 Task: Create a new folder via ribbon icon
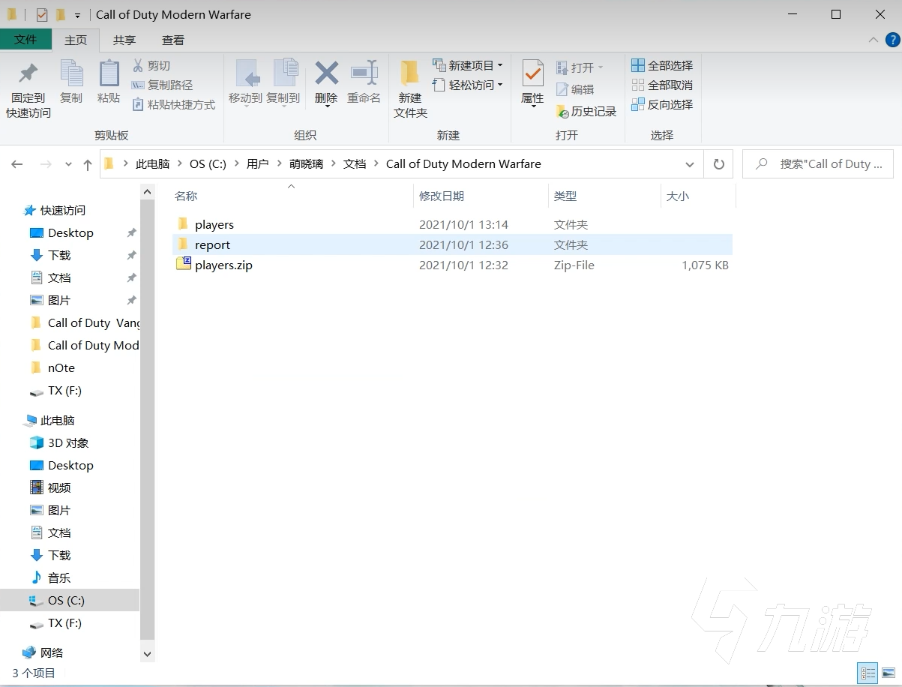(x=410, y=74)
